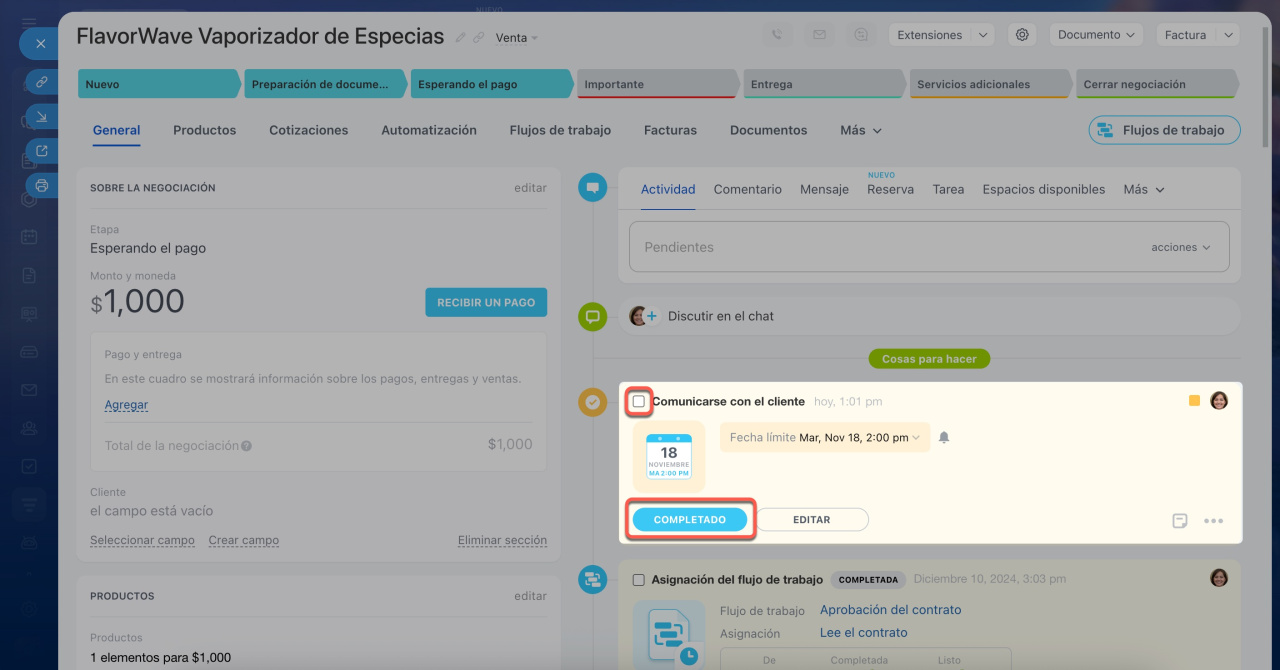Click the print icon in left sidebar
Image resolution: width=1280 pixels, height=670 pixels.
(x=41, y=185)
